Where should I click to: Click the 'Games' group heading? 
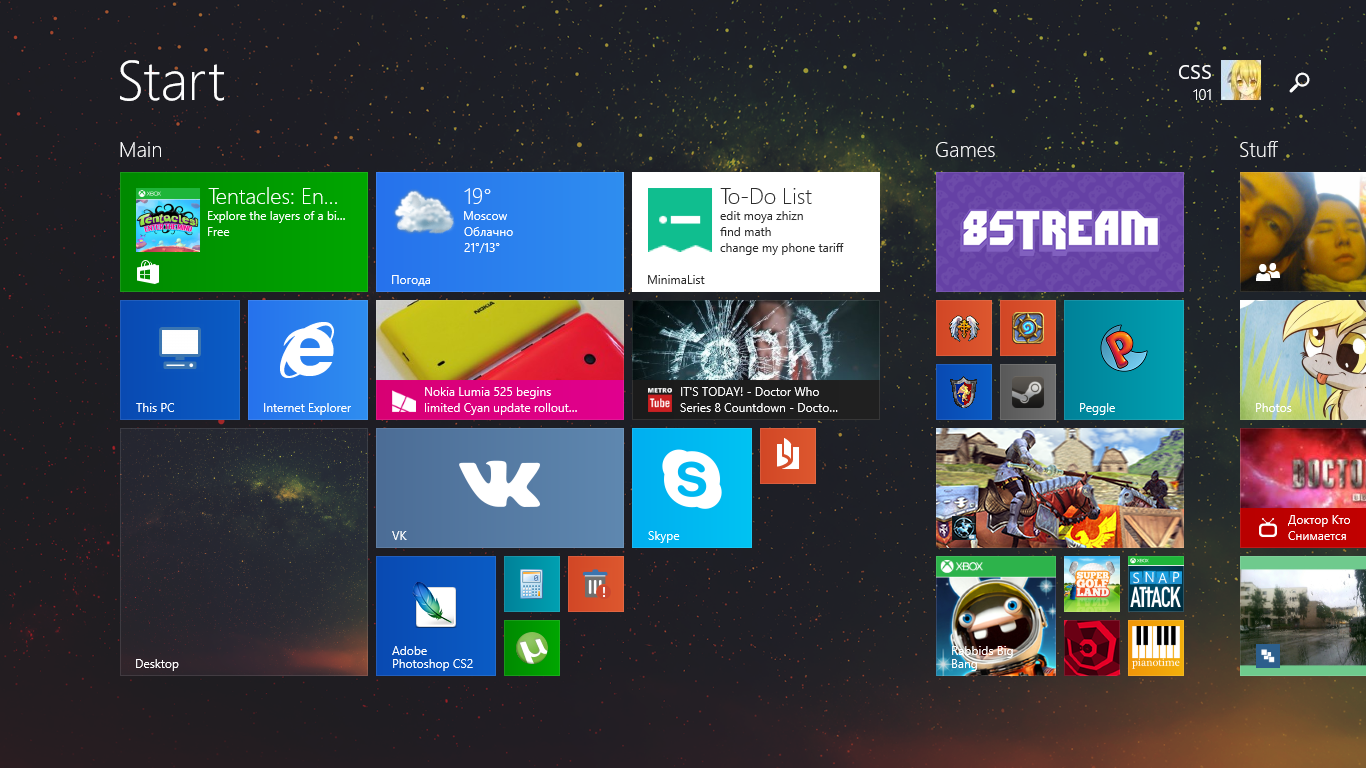point(965,150)
